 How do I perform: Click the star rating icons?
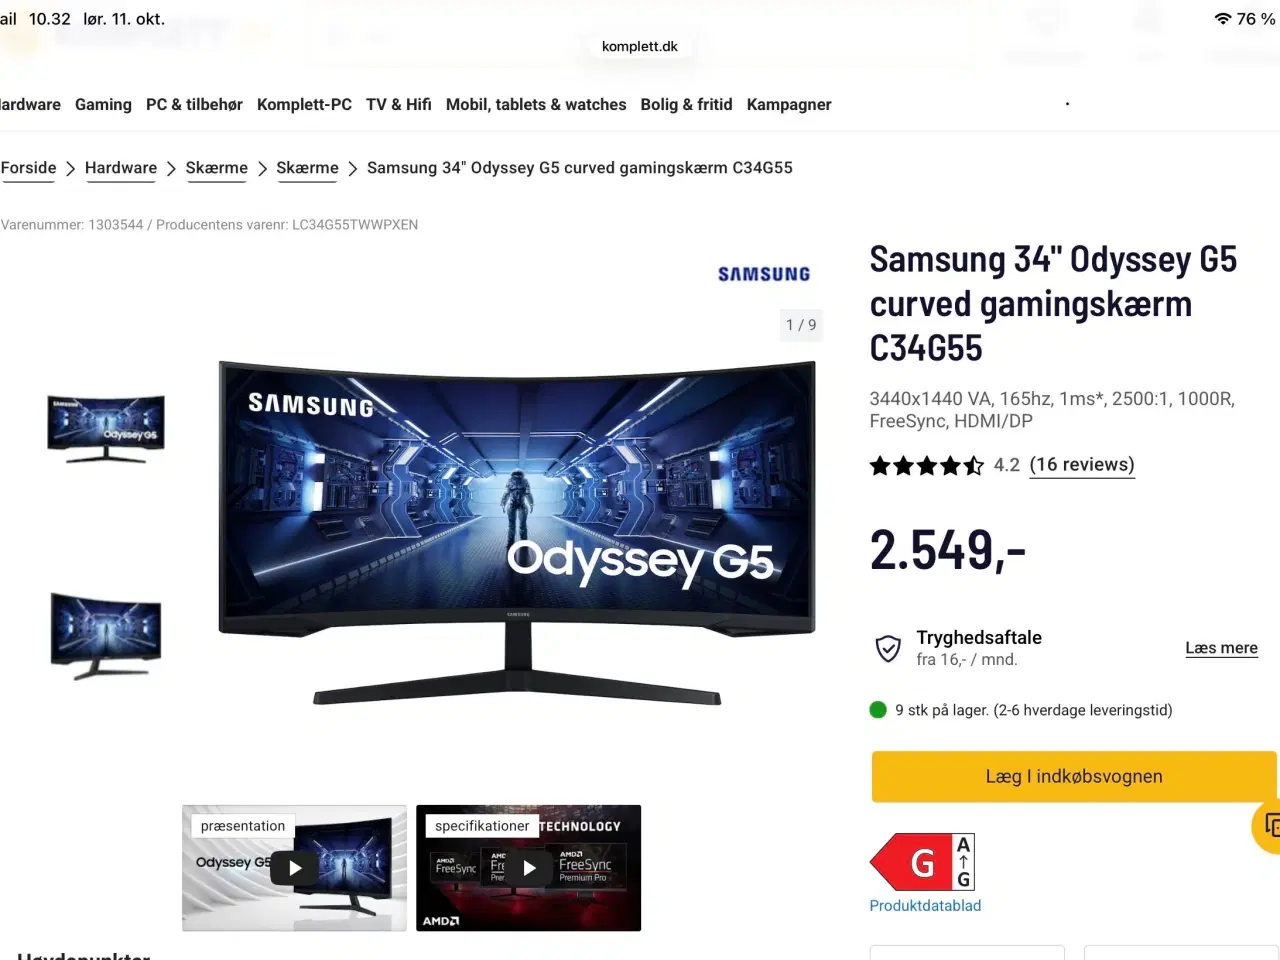927,465
